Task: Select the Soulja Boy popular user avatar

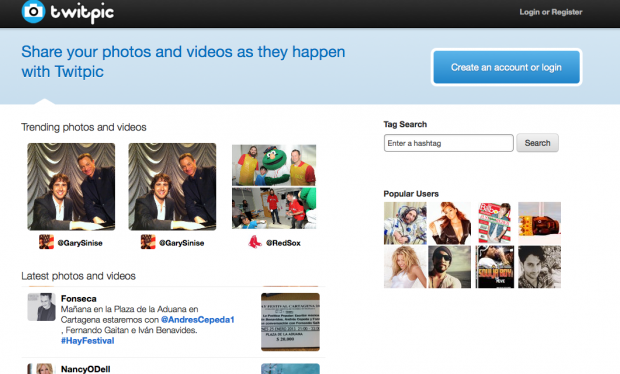Action: coord(495,267)
